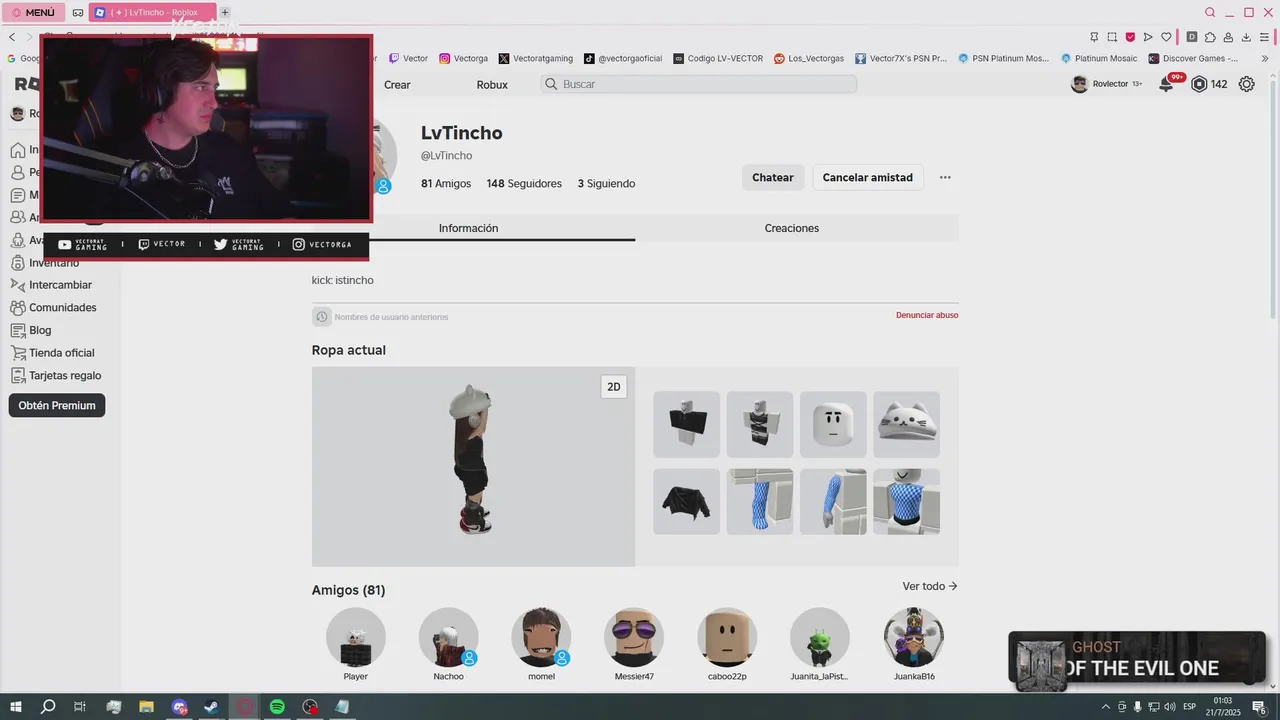Open the three-dots menu on LvTincho profile
1280x720 pixels.
[945, 177]
